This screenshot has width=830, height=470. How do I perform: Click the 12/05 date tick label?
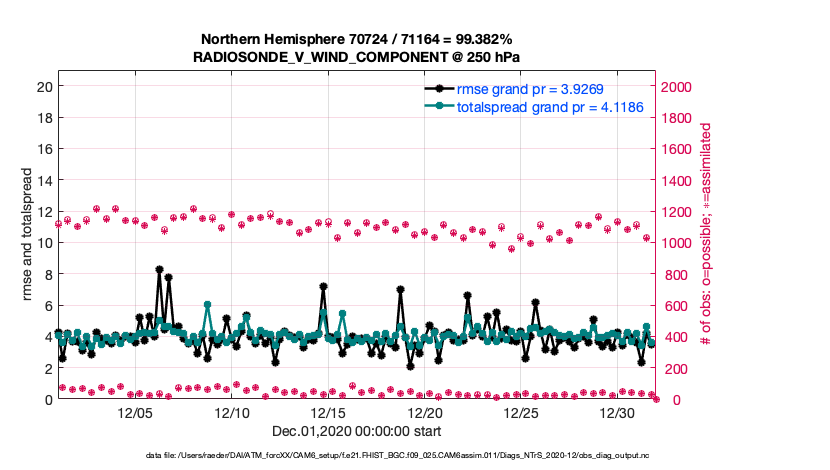point(135,412)
